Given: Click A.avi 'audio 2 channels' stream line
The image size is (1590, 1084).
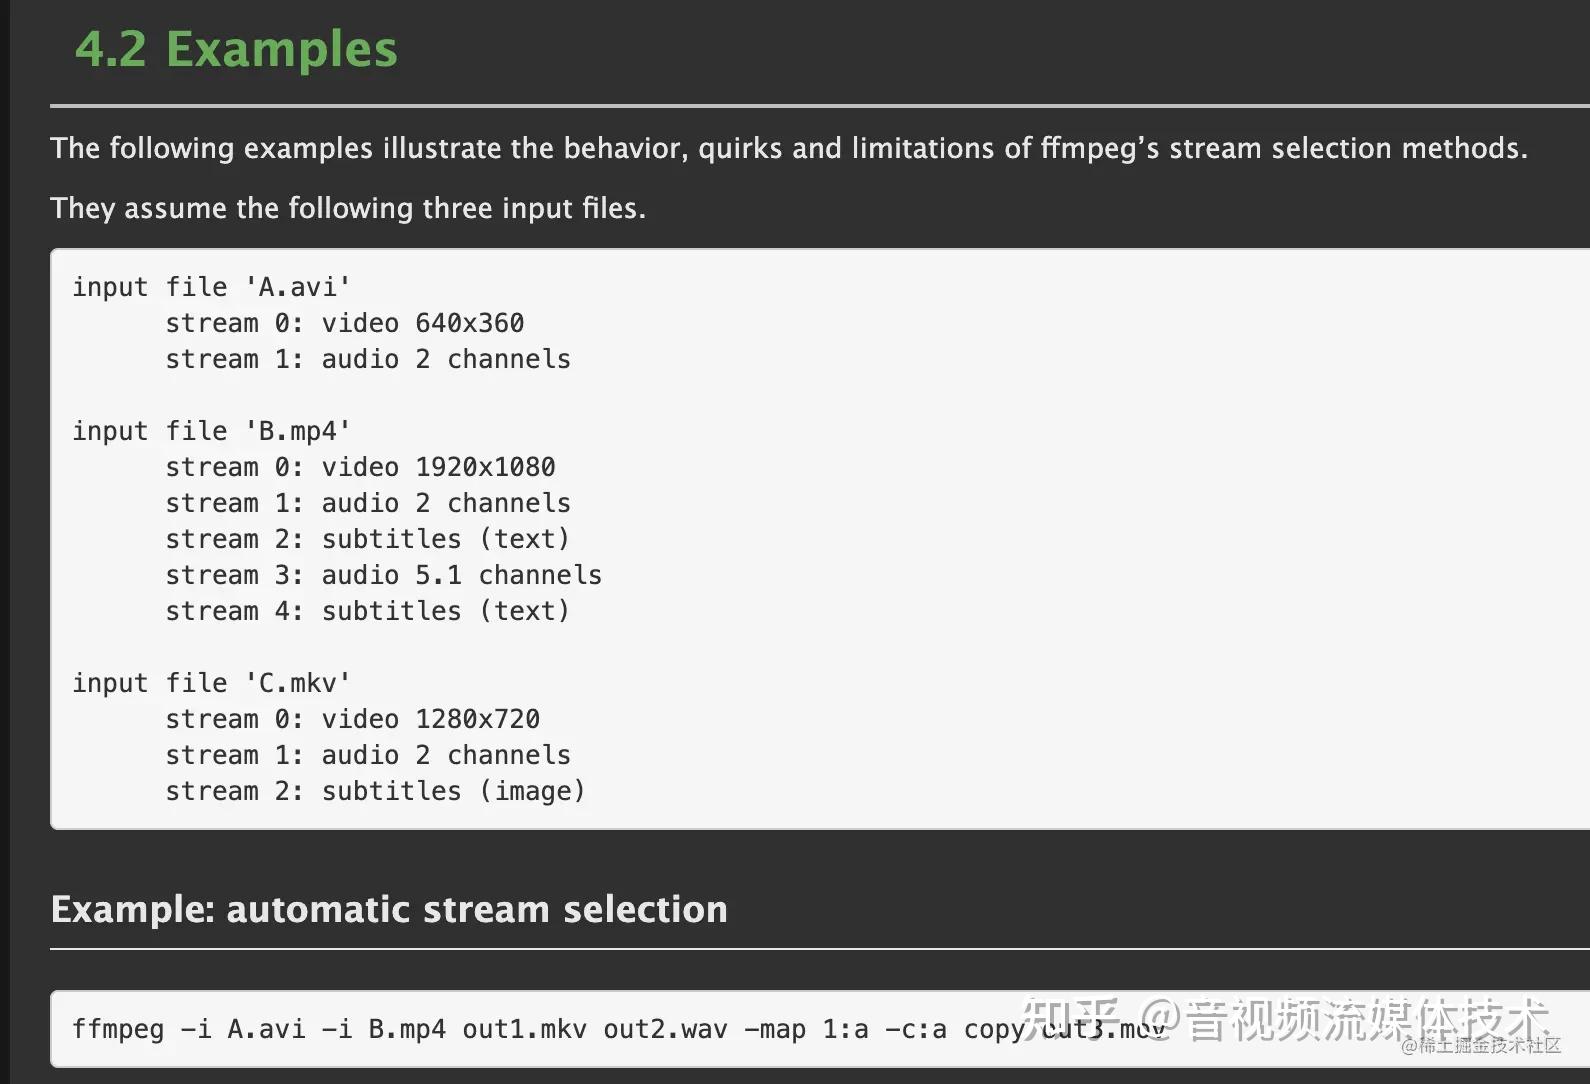Looking at the screenshot, I should pyautogui.click(x=368, y=359).
